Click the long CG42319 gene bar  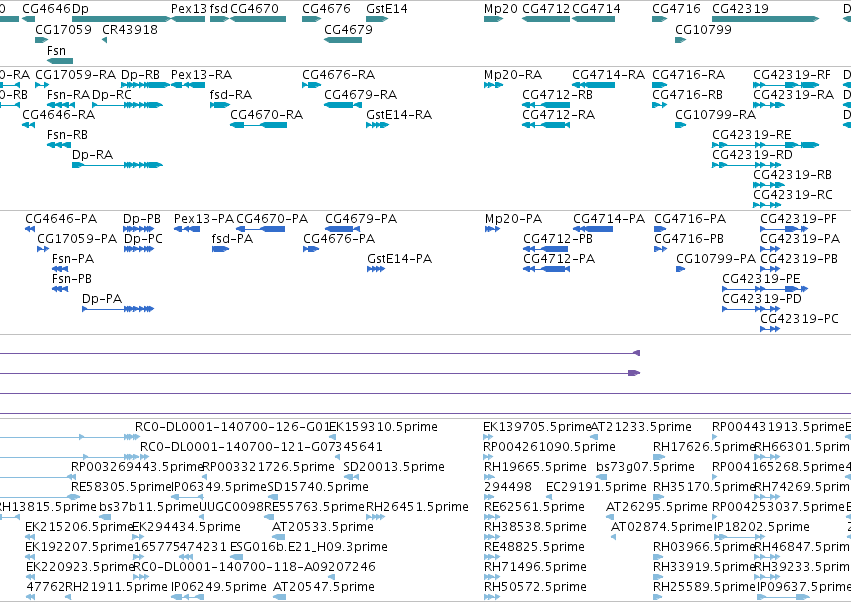(765, 19)
